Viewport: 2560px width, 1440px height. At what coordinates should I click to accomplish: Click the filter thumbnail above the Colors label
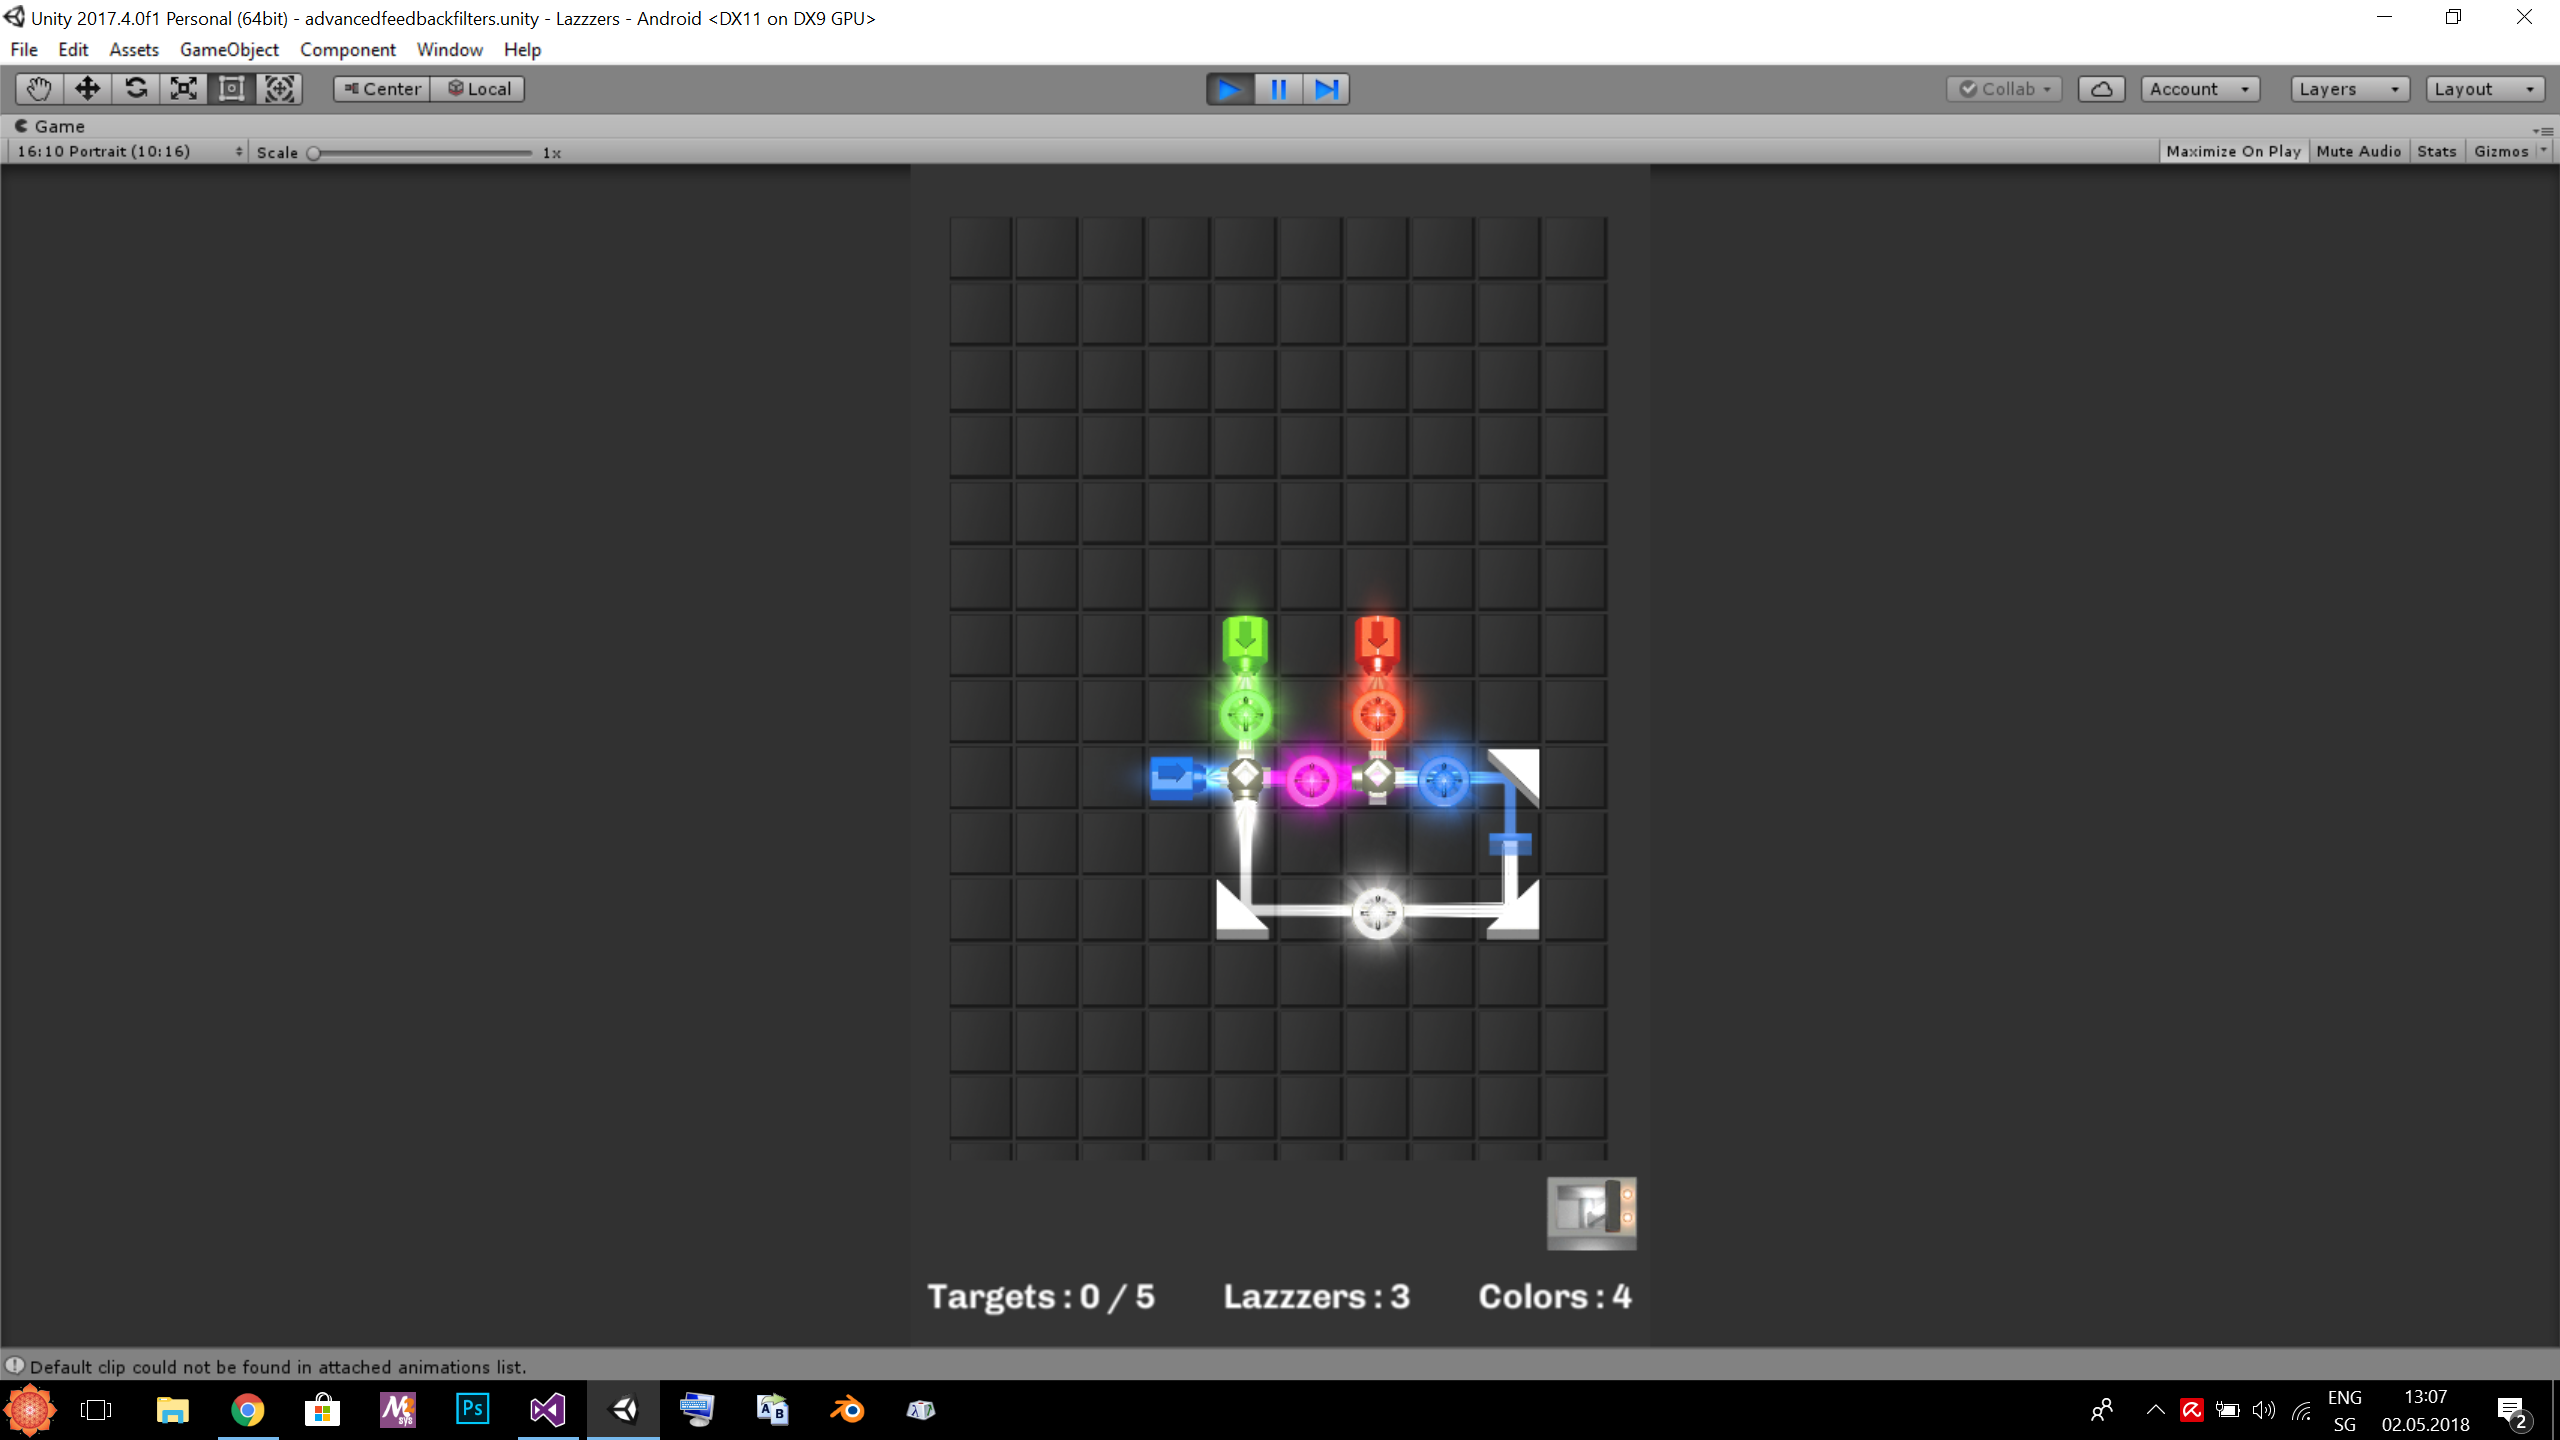(x=1591, y=1212)
